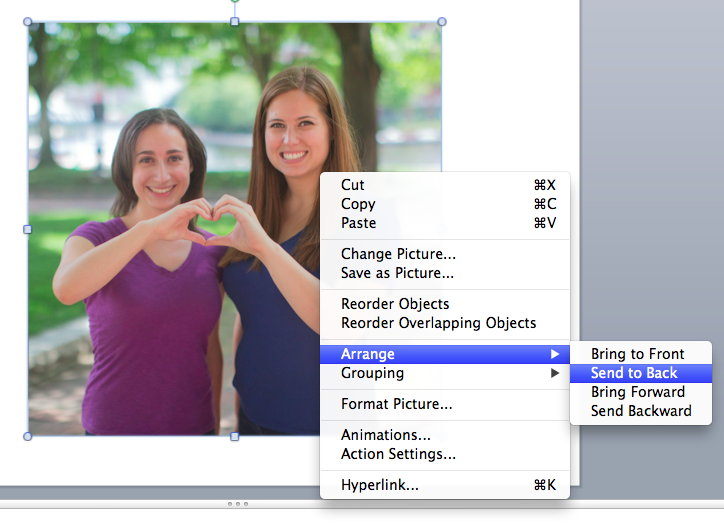Viewport: 724px width, 529px height.
Task: Select Hyperlink... menu item
Action: pos(379,485)
